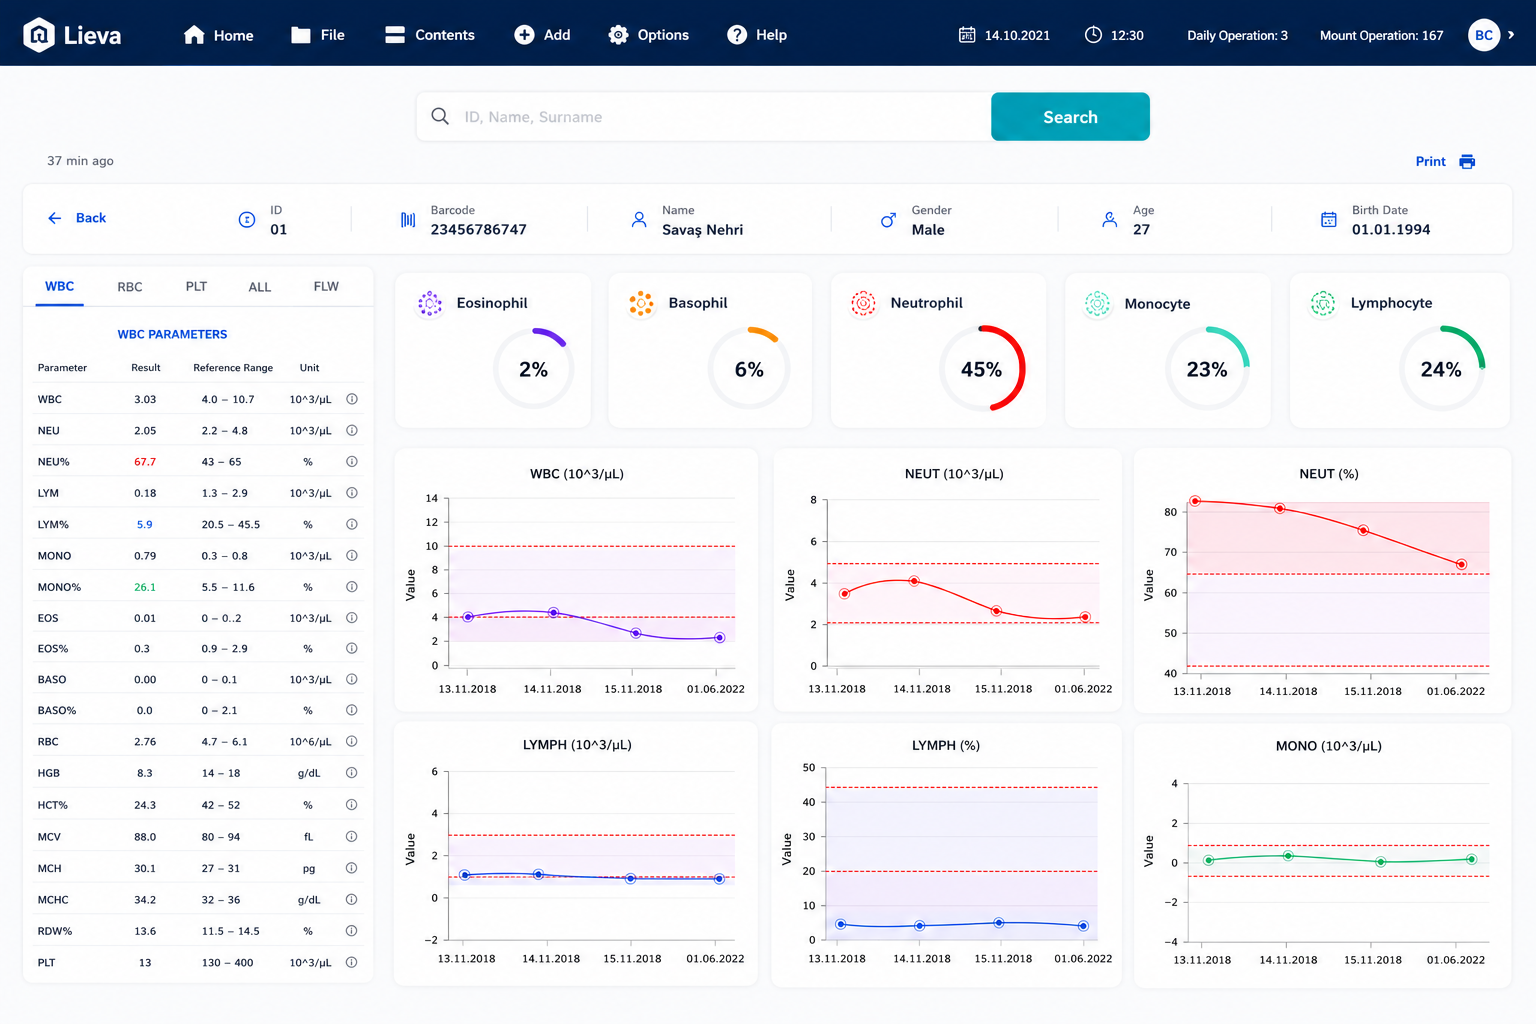Click the Search button
Screen dimensions: 1536x1024
1070,117
